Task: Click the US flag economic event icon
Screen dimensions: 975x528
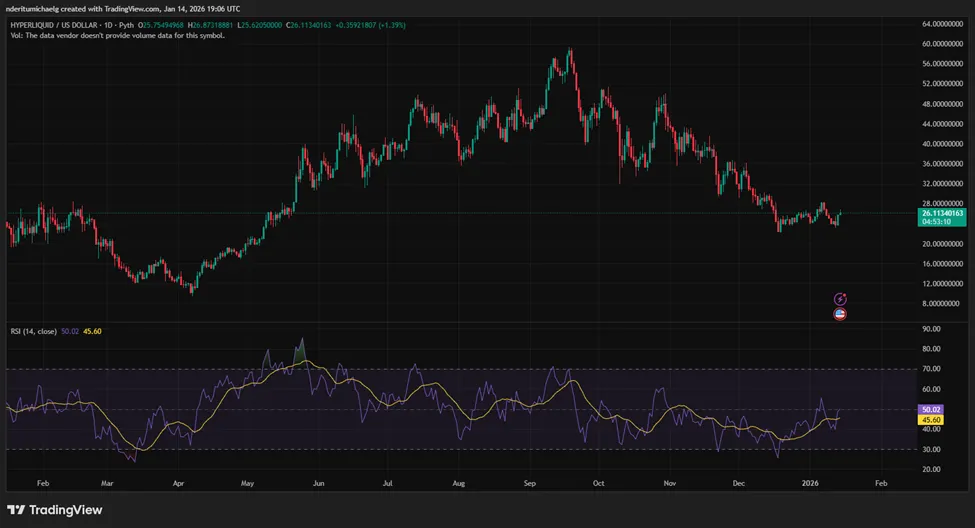Action: pos(840,314)
